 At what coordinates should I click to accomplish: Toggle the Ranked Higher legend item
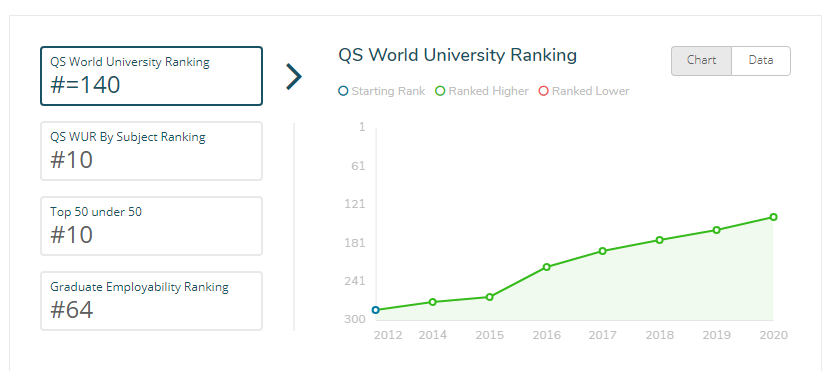tap(482, 91)
